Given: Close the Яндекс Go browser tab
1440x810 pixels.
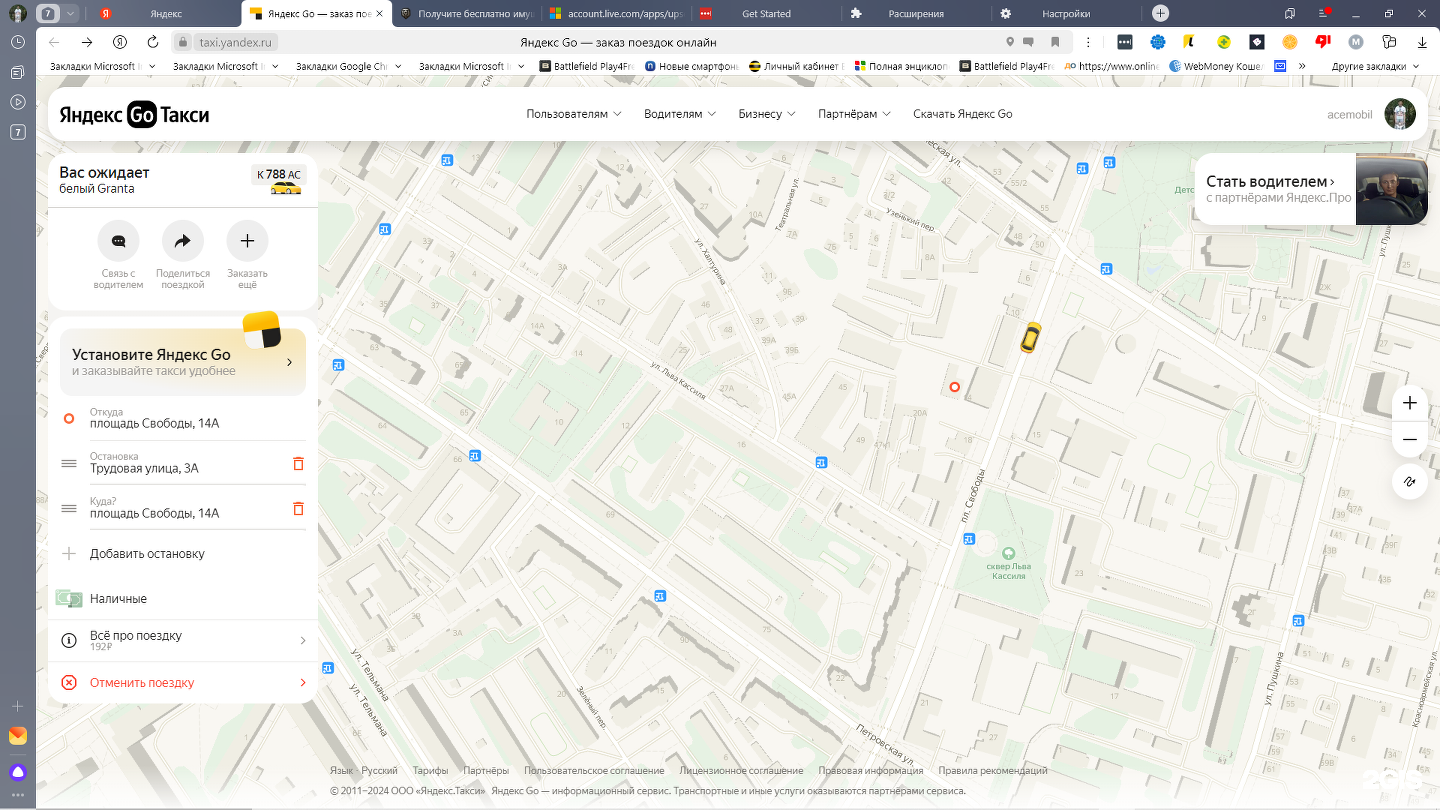Looking at the screenshot, I should coord(379,13).
